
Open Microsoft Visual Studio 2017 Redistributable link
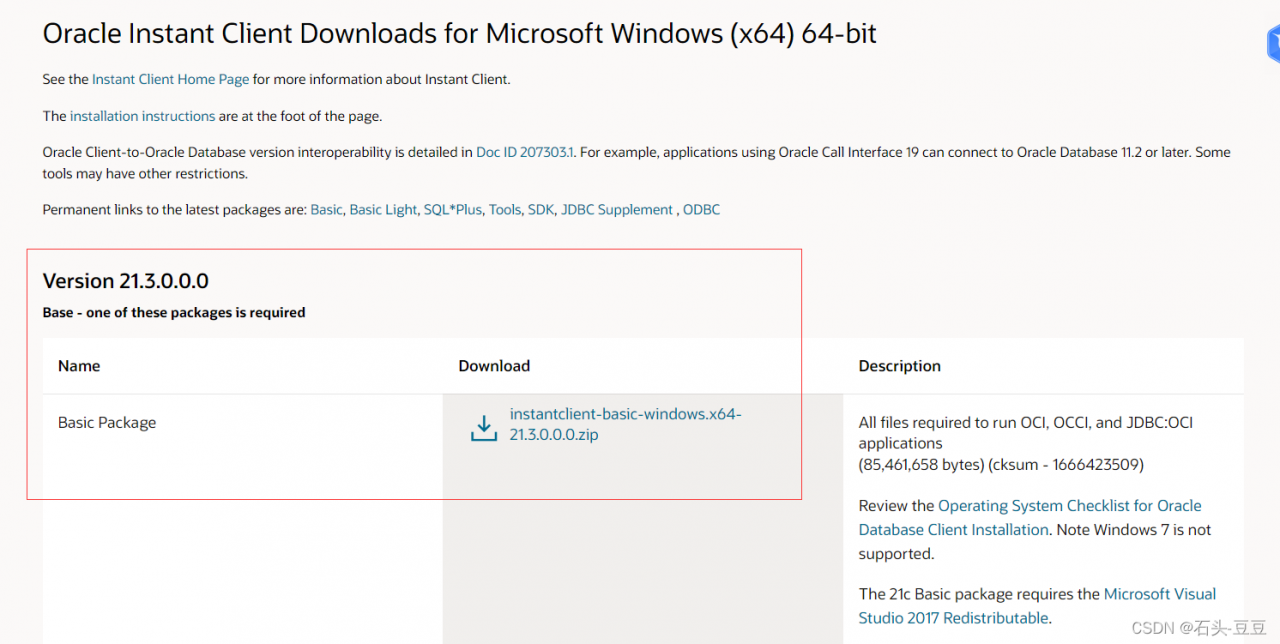1038,605
